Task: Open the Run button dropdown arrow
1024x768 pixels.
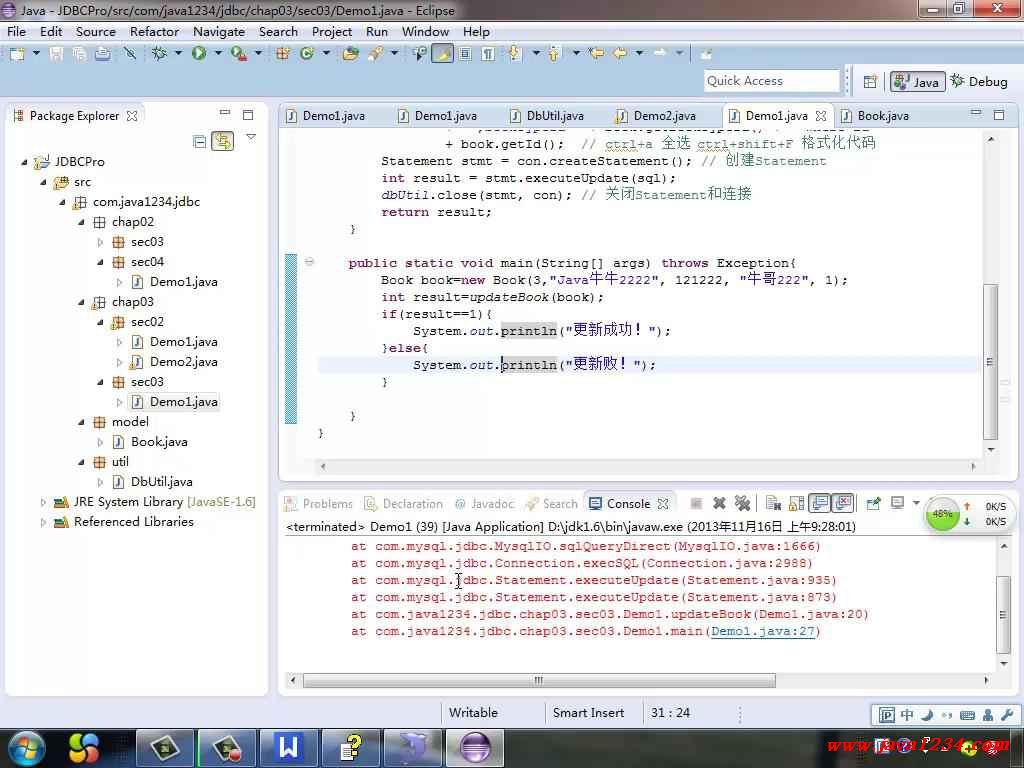Action: tap(218, 54)
